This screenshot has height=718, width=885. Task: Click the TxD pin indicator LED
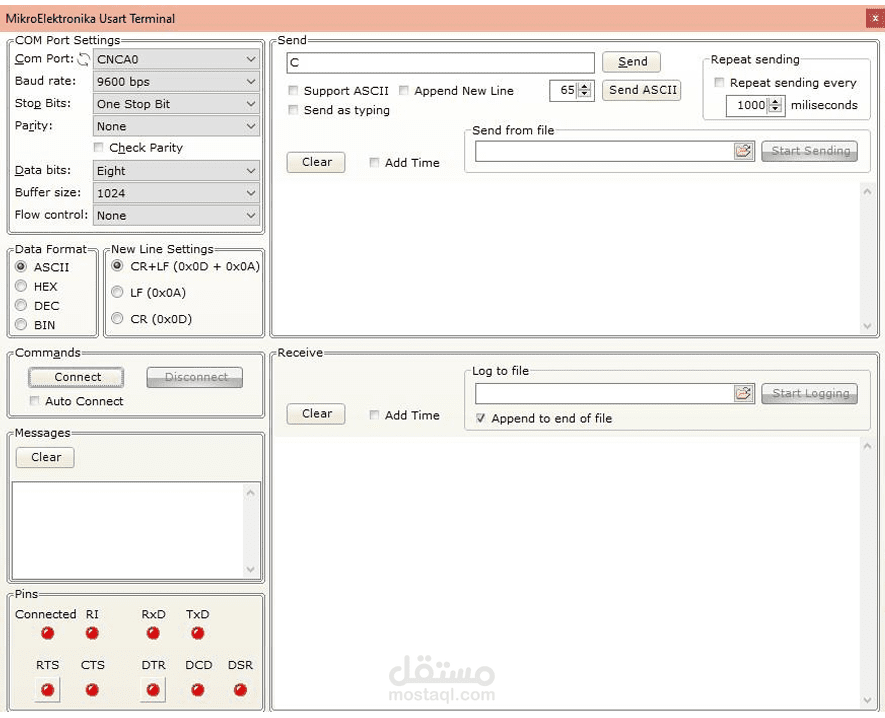pos(198,633)
